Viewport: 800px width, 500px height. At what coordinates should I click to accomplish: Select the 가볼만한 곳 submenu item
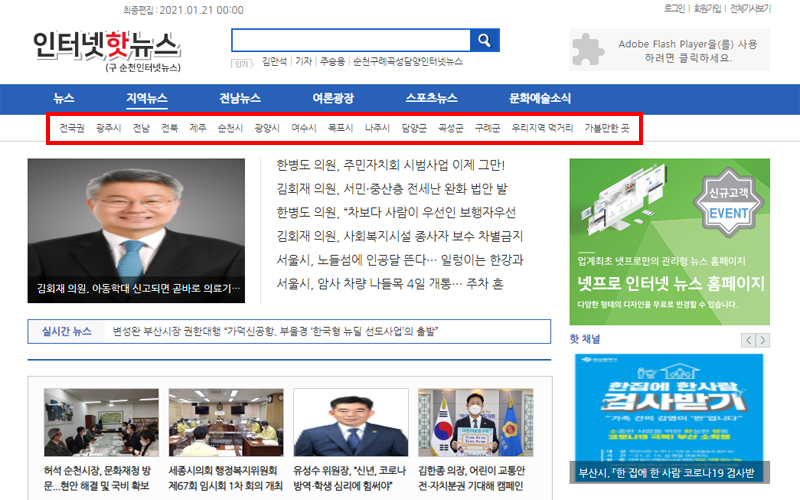pyautogui.click(x=607, y=128)
